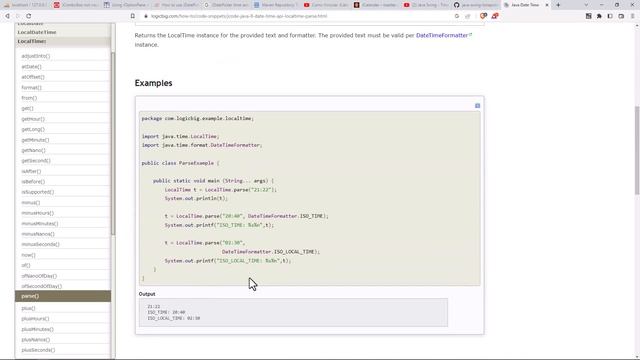
Task: Open the extensions puzzle icon
Action: tap(599, 16)
